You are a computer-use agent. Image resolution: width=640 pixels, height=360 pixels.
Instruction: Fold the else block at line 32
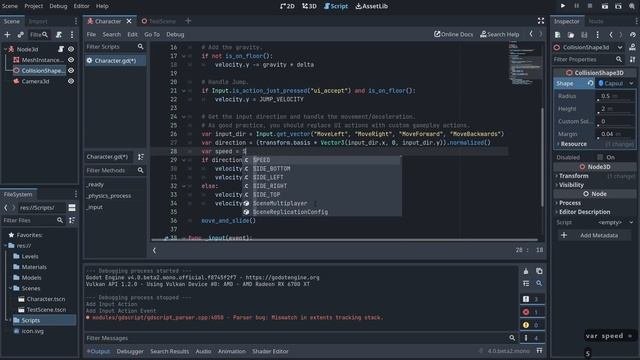tap(183, 186)
